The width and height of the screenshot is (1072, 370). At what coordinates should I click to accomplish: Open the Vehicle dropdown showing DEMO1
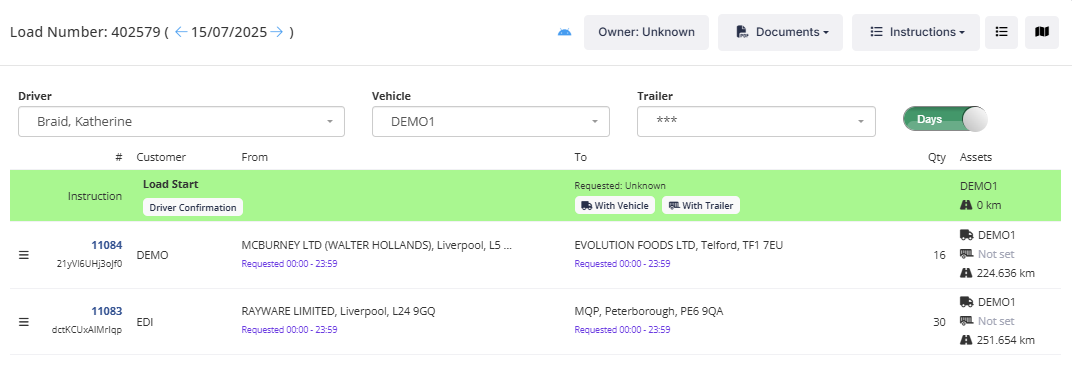click(x=491, y=122)
